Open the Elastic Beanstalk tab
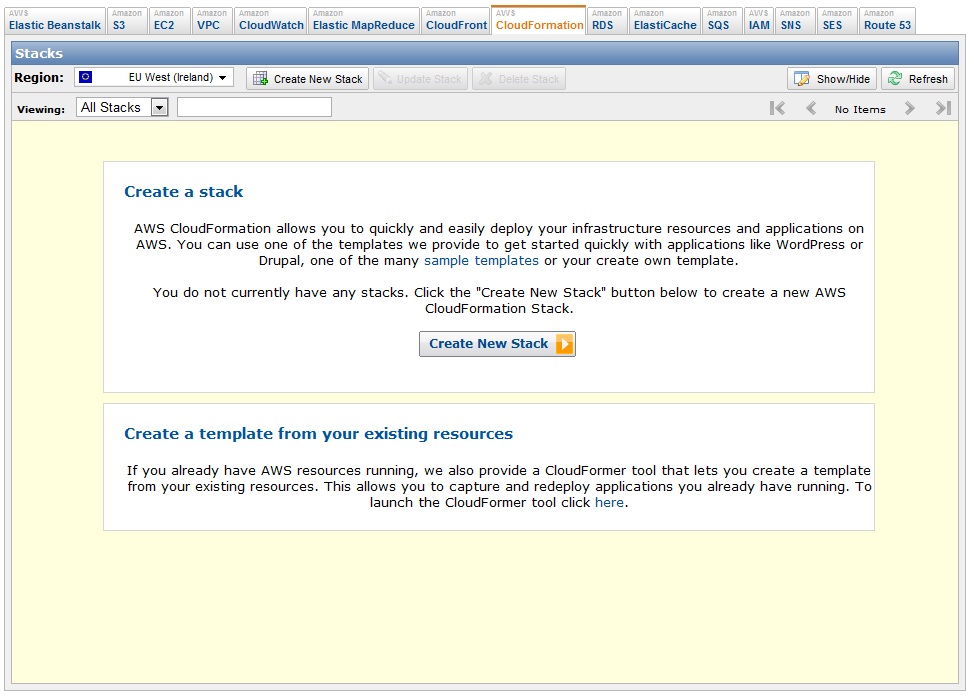This screenshot has width=968, height=695. [54, 20]
